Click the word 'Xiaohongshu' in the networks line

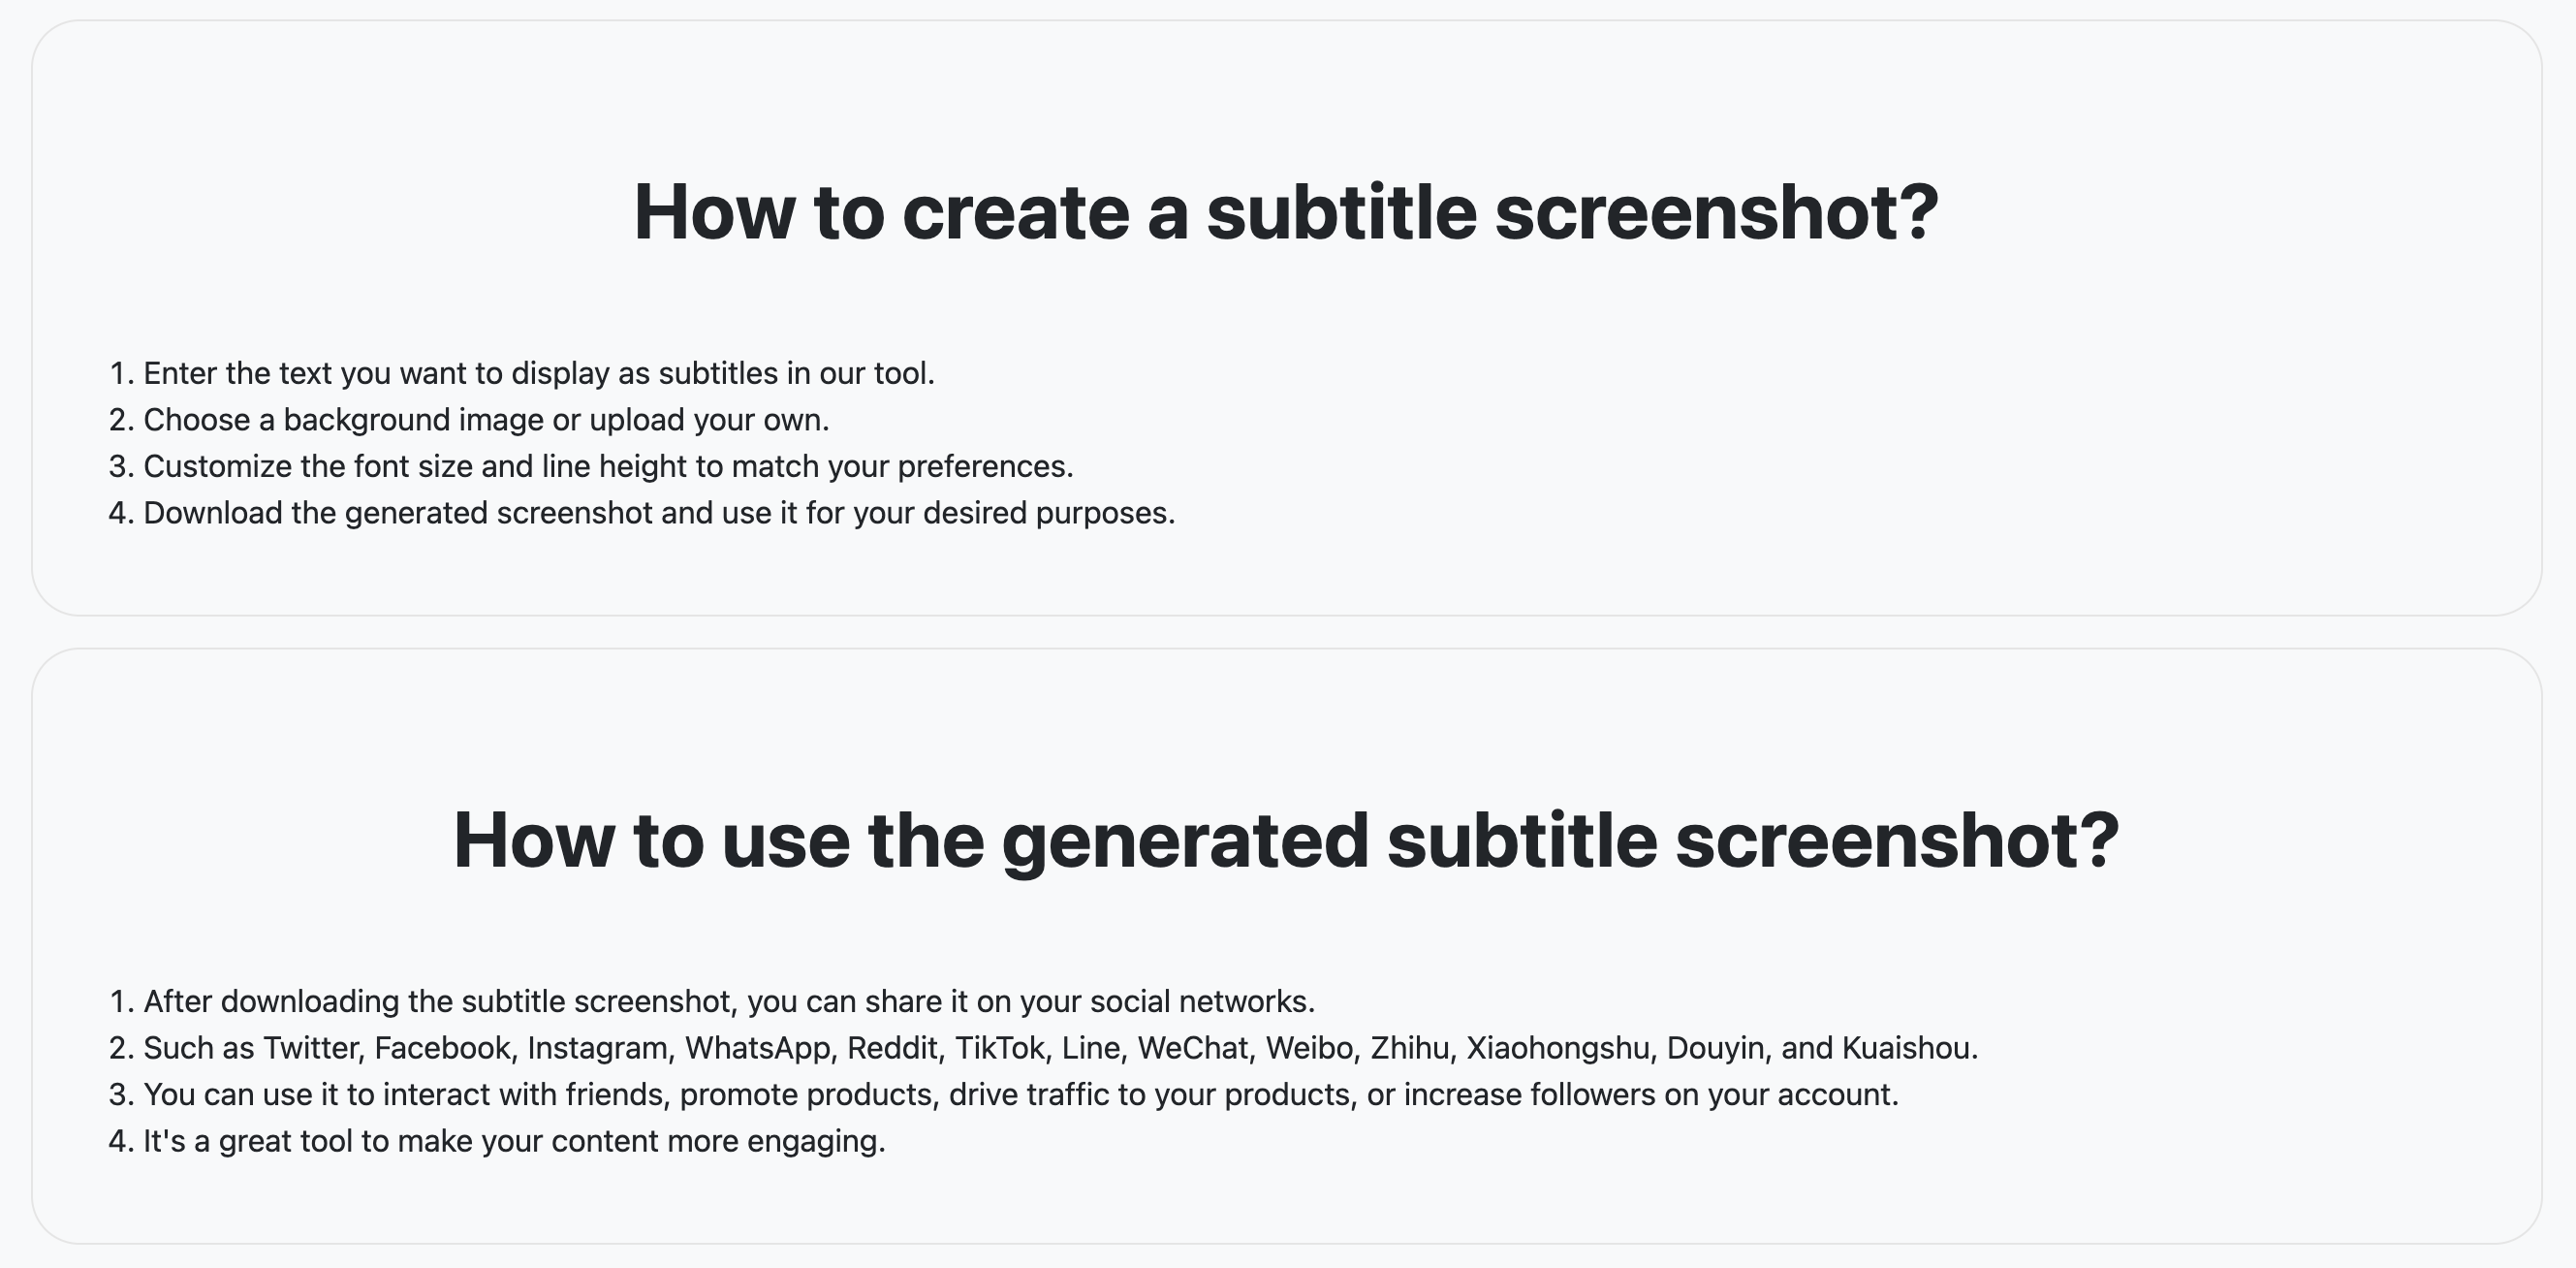[x=1558, y=1048]
